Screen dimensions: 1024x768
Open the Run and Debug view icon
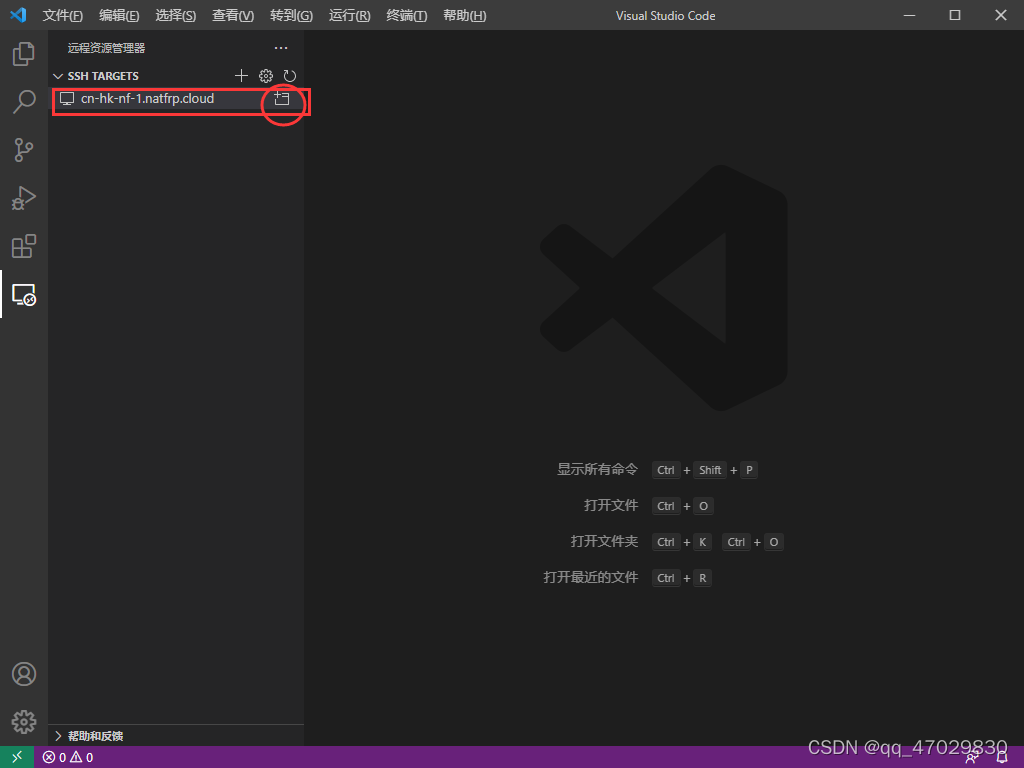click(24, 198)
